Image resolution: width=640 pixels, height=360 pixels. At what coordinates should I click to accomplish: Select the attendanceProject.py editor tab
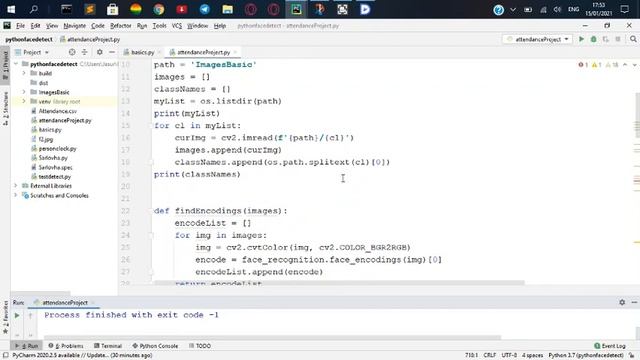pos(203,52)
